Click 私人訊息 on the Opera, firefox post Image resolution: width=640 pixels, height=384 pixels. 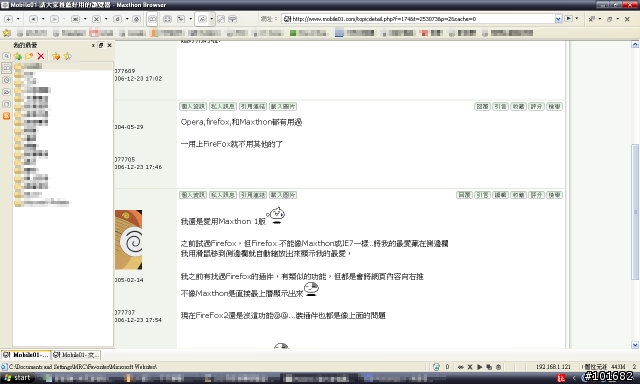(x=223, y=107)
